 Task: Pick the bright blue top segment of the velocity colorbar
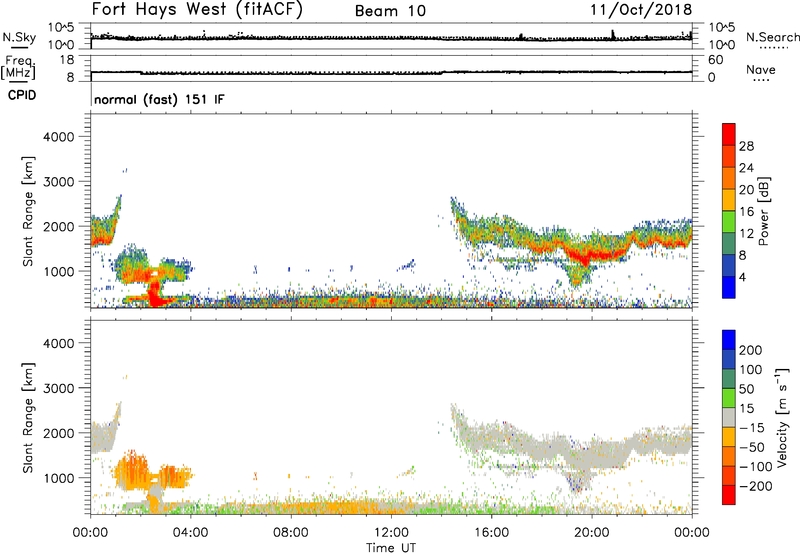729,340
